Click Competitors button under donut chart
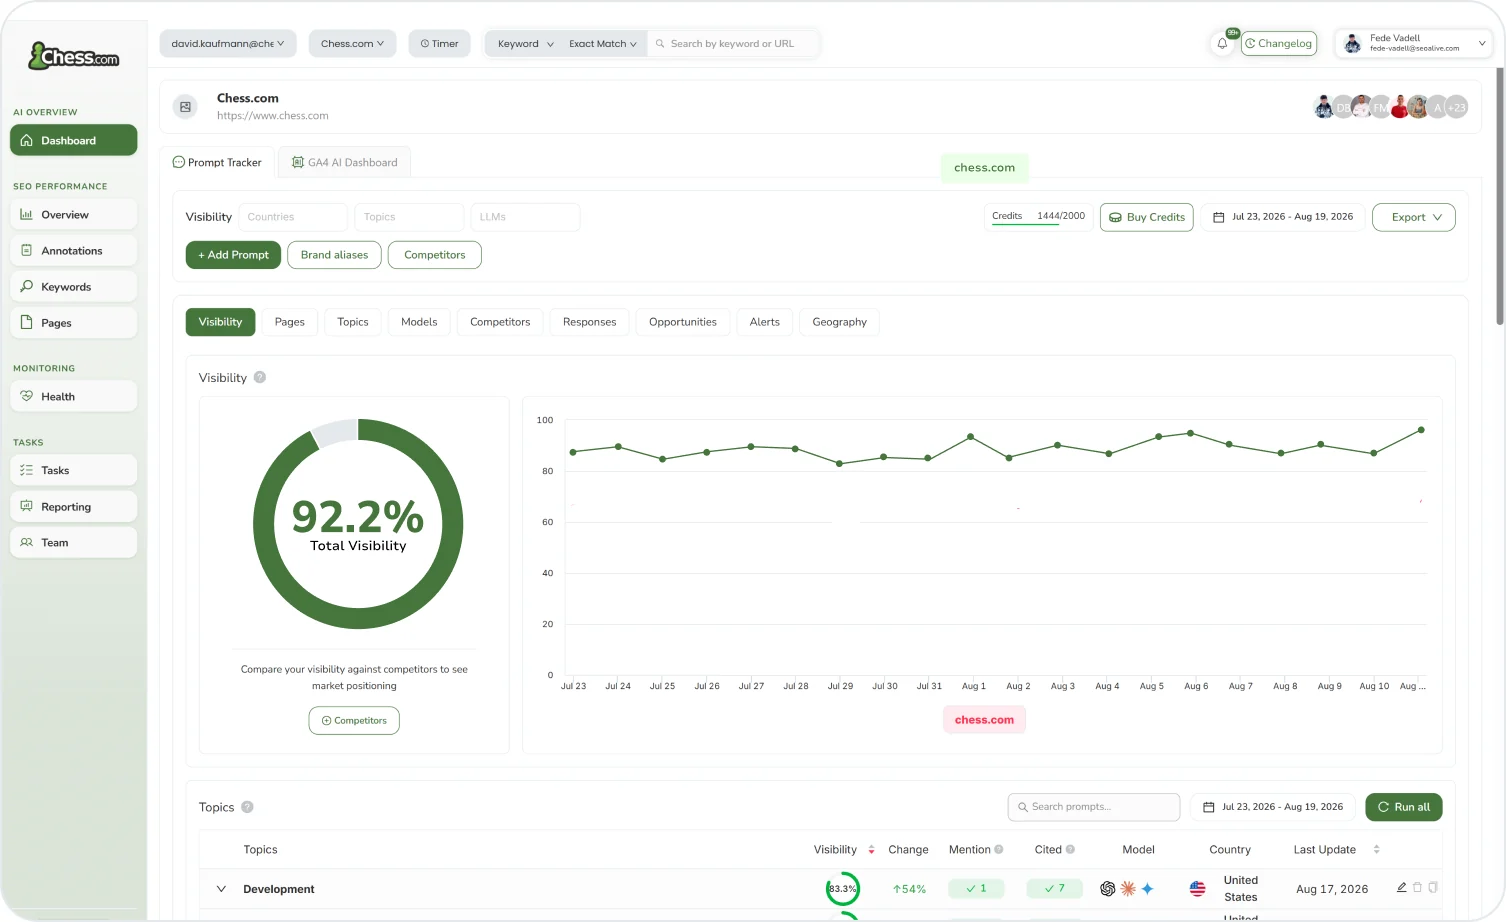Screen dimensions: 1506x922 pos(354,721)
